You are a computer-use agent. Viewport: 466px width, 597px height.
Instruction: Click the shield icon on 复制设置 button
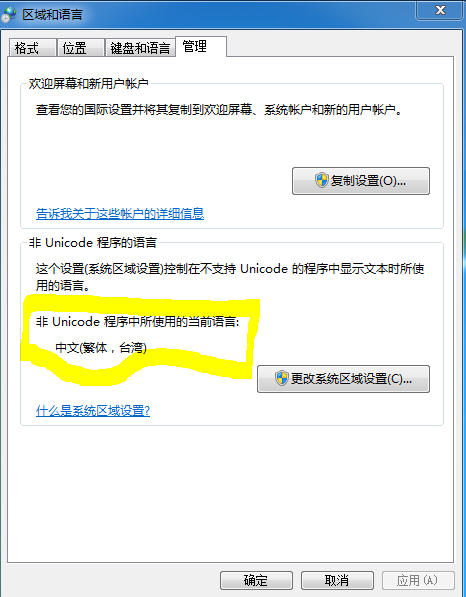[x=322, y=180]
